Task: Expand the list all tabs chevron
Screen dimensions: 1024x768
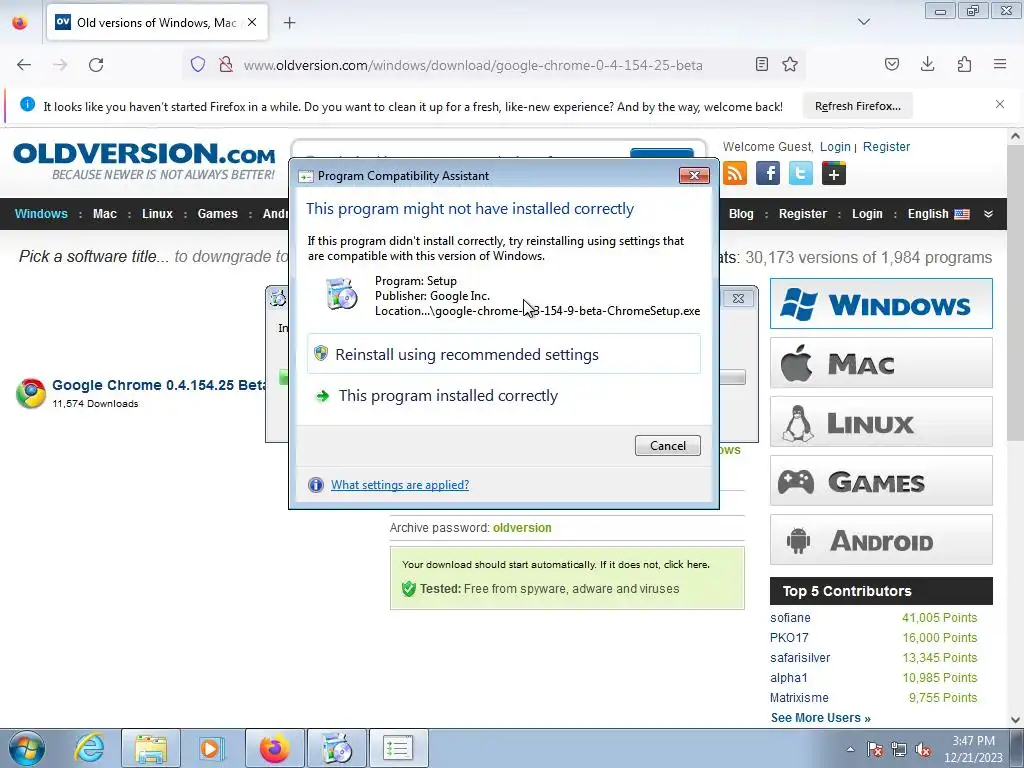Action: pyautogui.click(x=864, y=22)
